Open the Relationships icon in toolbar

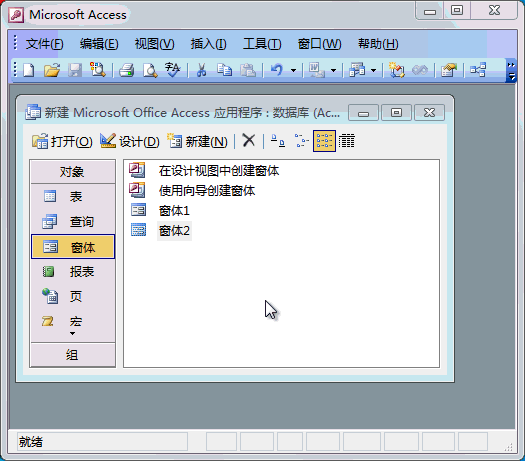(478, 70)
